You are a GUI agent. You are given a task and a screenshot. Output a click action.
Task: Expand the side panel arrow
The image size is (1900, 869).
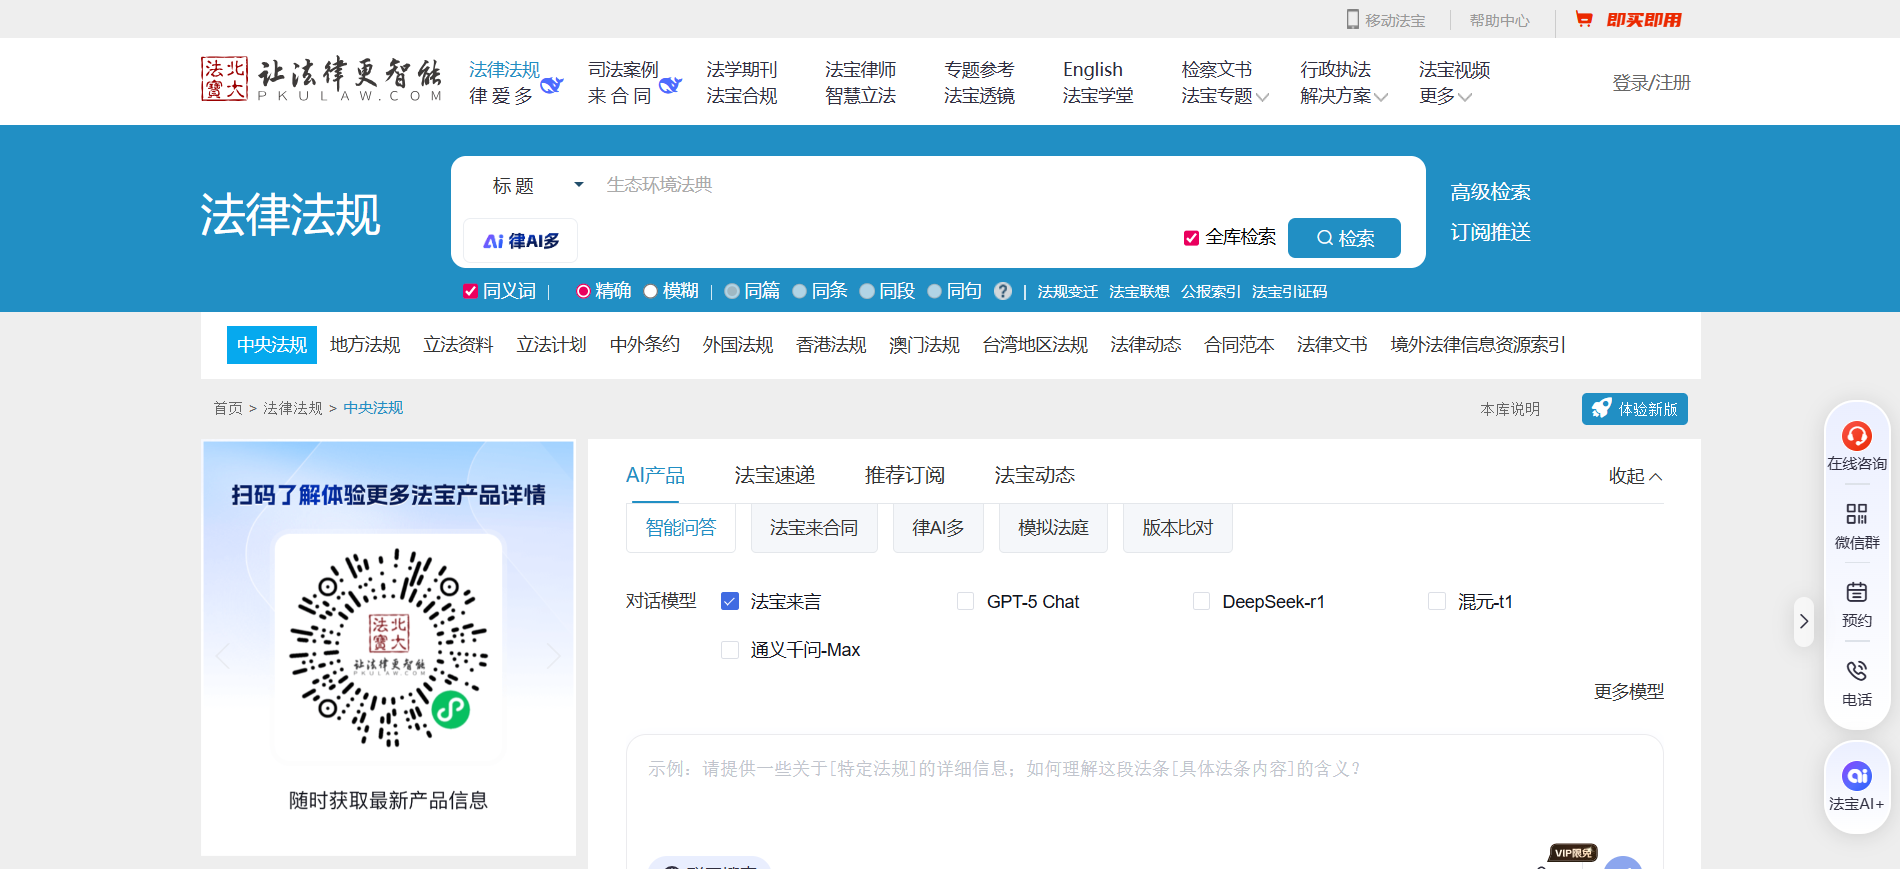1804,621
